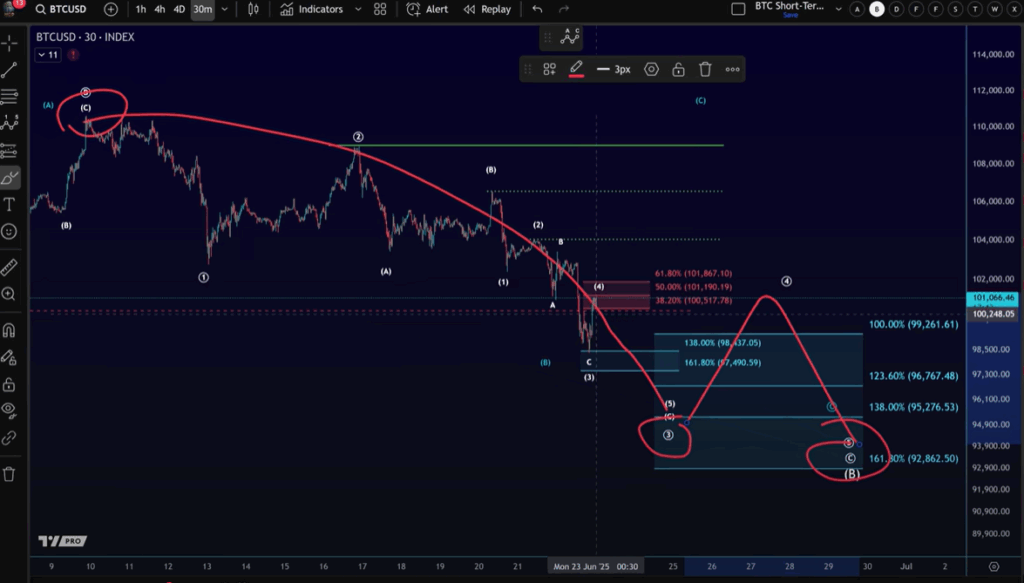Expand the timeframe interval dropdown
1024x583 pixels.
click(225, 9)
